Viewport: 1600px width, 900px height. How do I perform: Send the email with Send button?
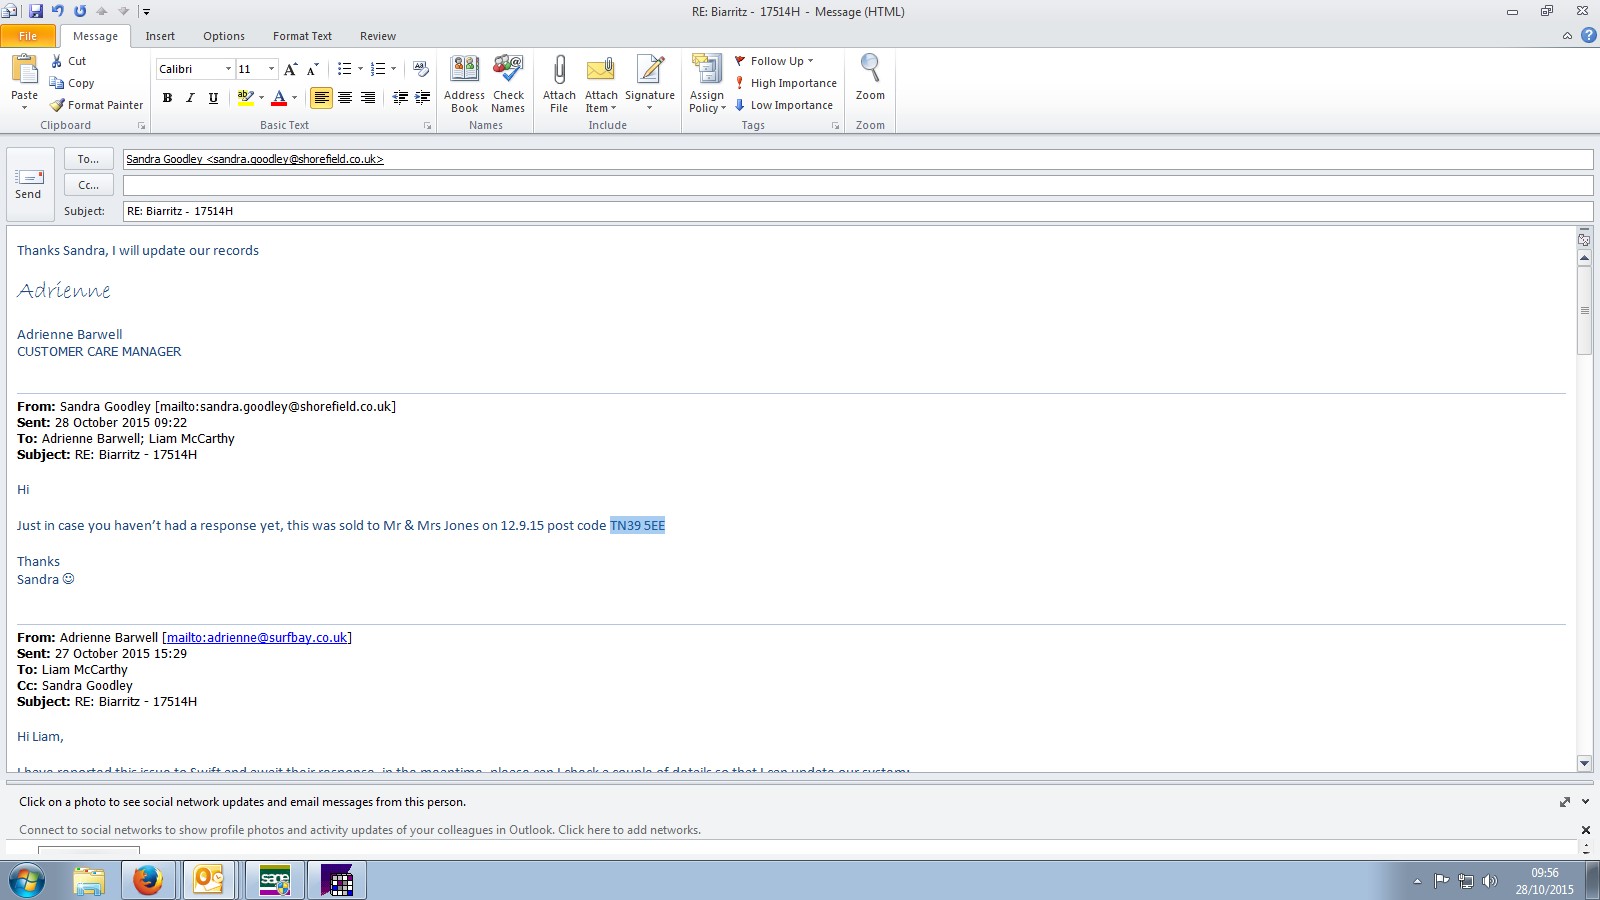28,184
